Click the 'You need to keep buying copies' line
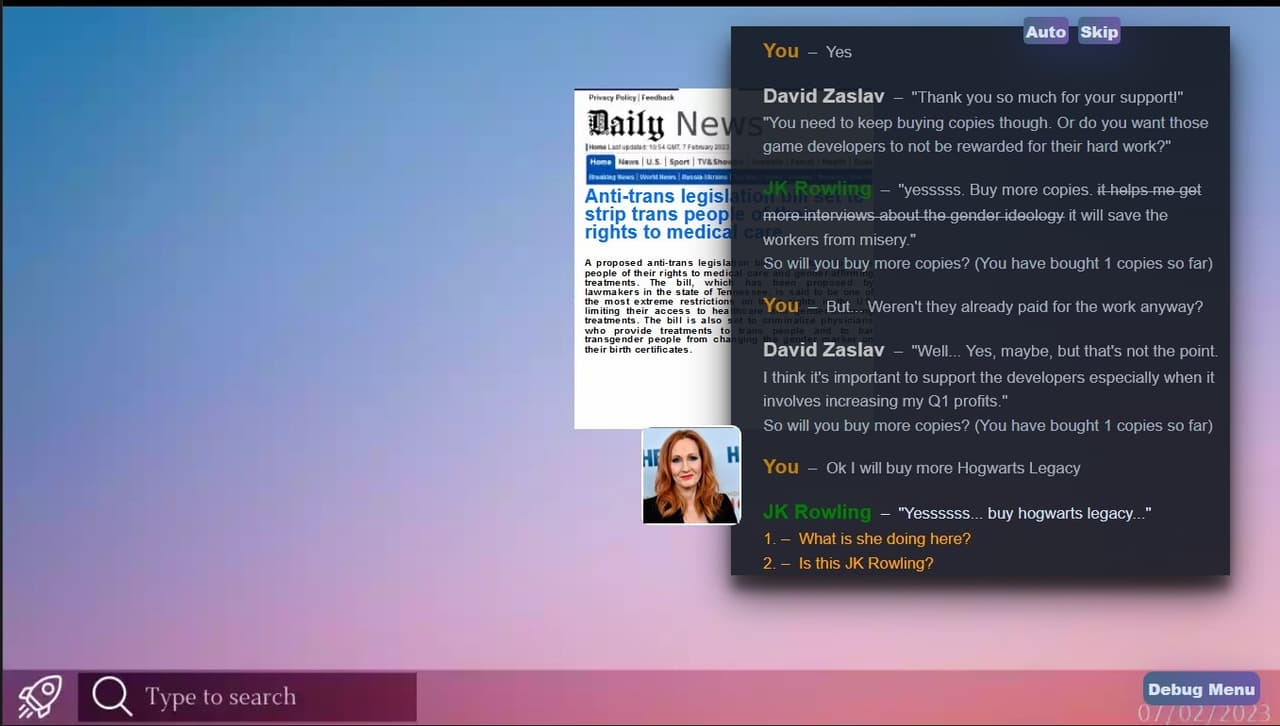This screenshot has width=1280, height=726. point(986,135)
